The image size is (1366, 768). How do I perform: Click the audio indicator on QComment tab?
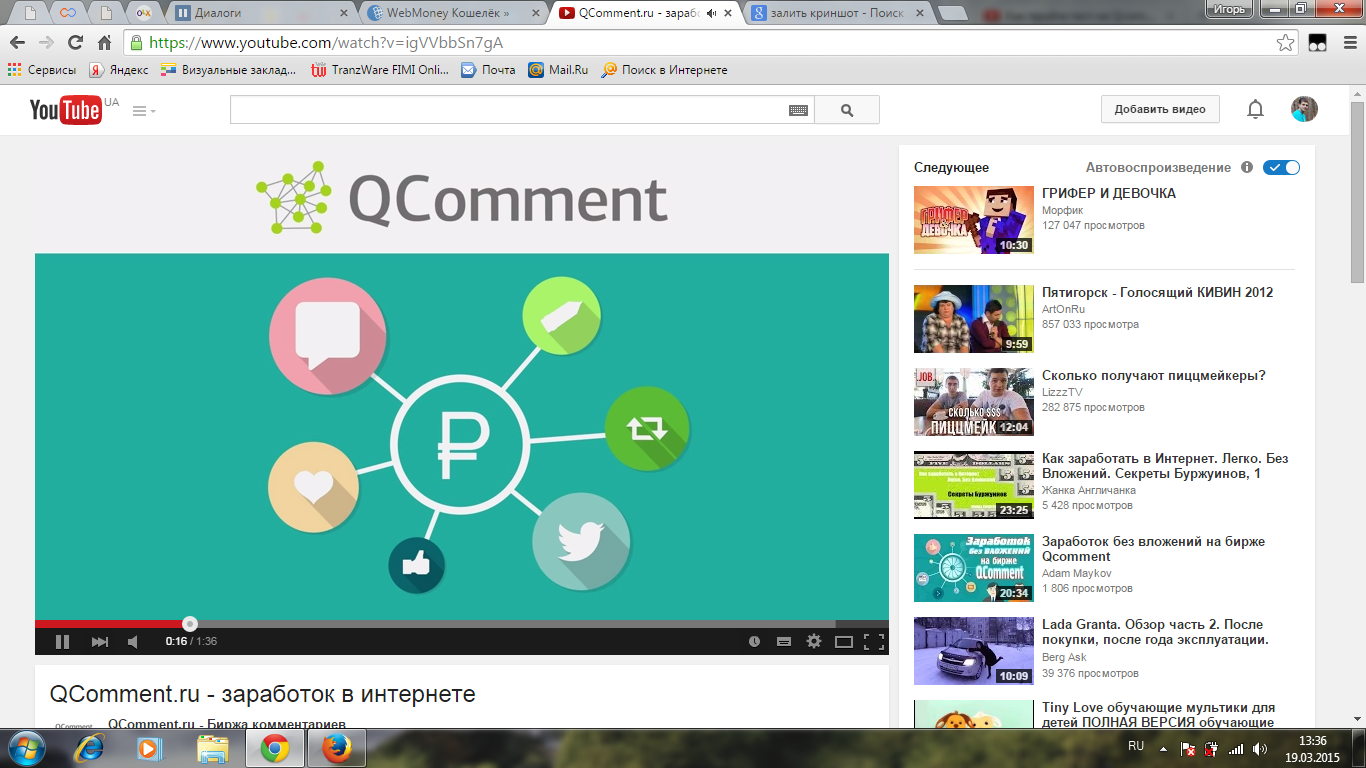point(711,13)
